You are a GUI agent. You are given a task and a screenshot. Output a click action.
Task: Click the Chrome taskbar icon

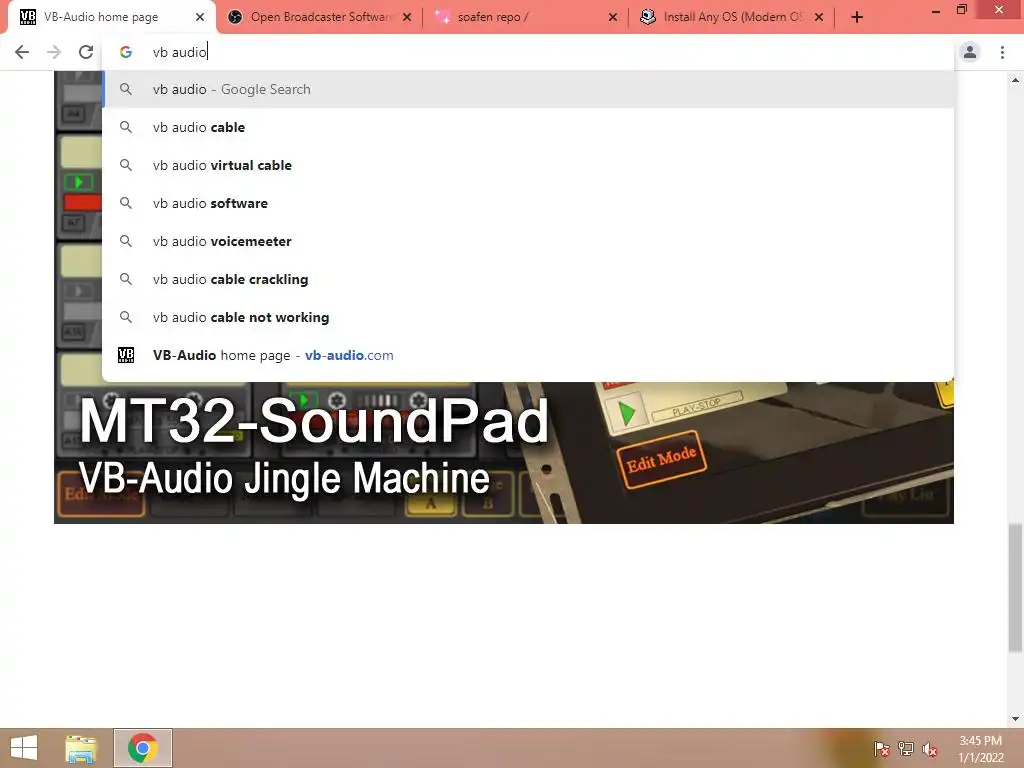(142, 748)
